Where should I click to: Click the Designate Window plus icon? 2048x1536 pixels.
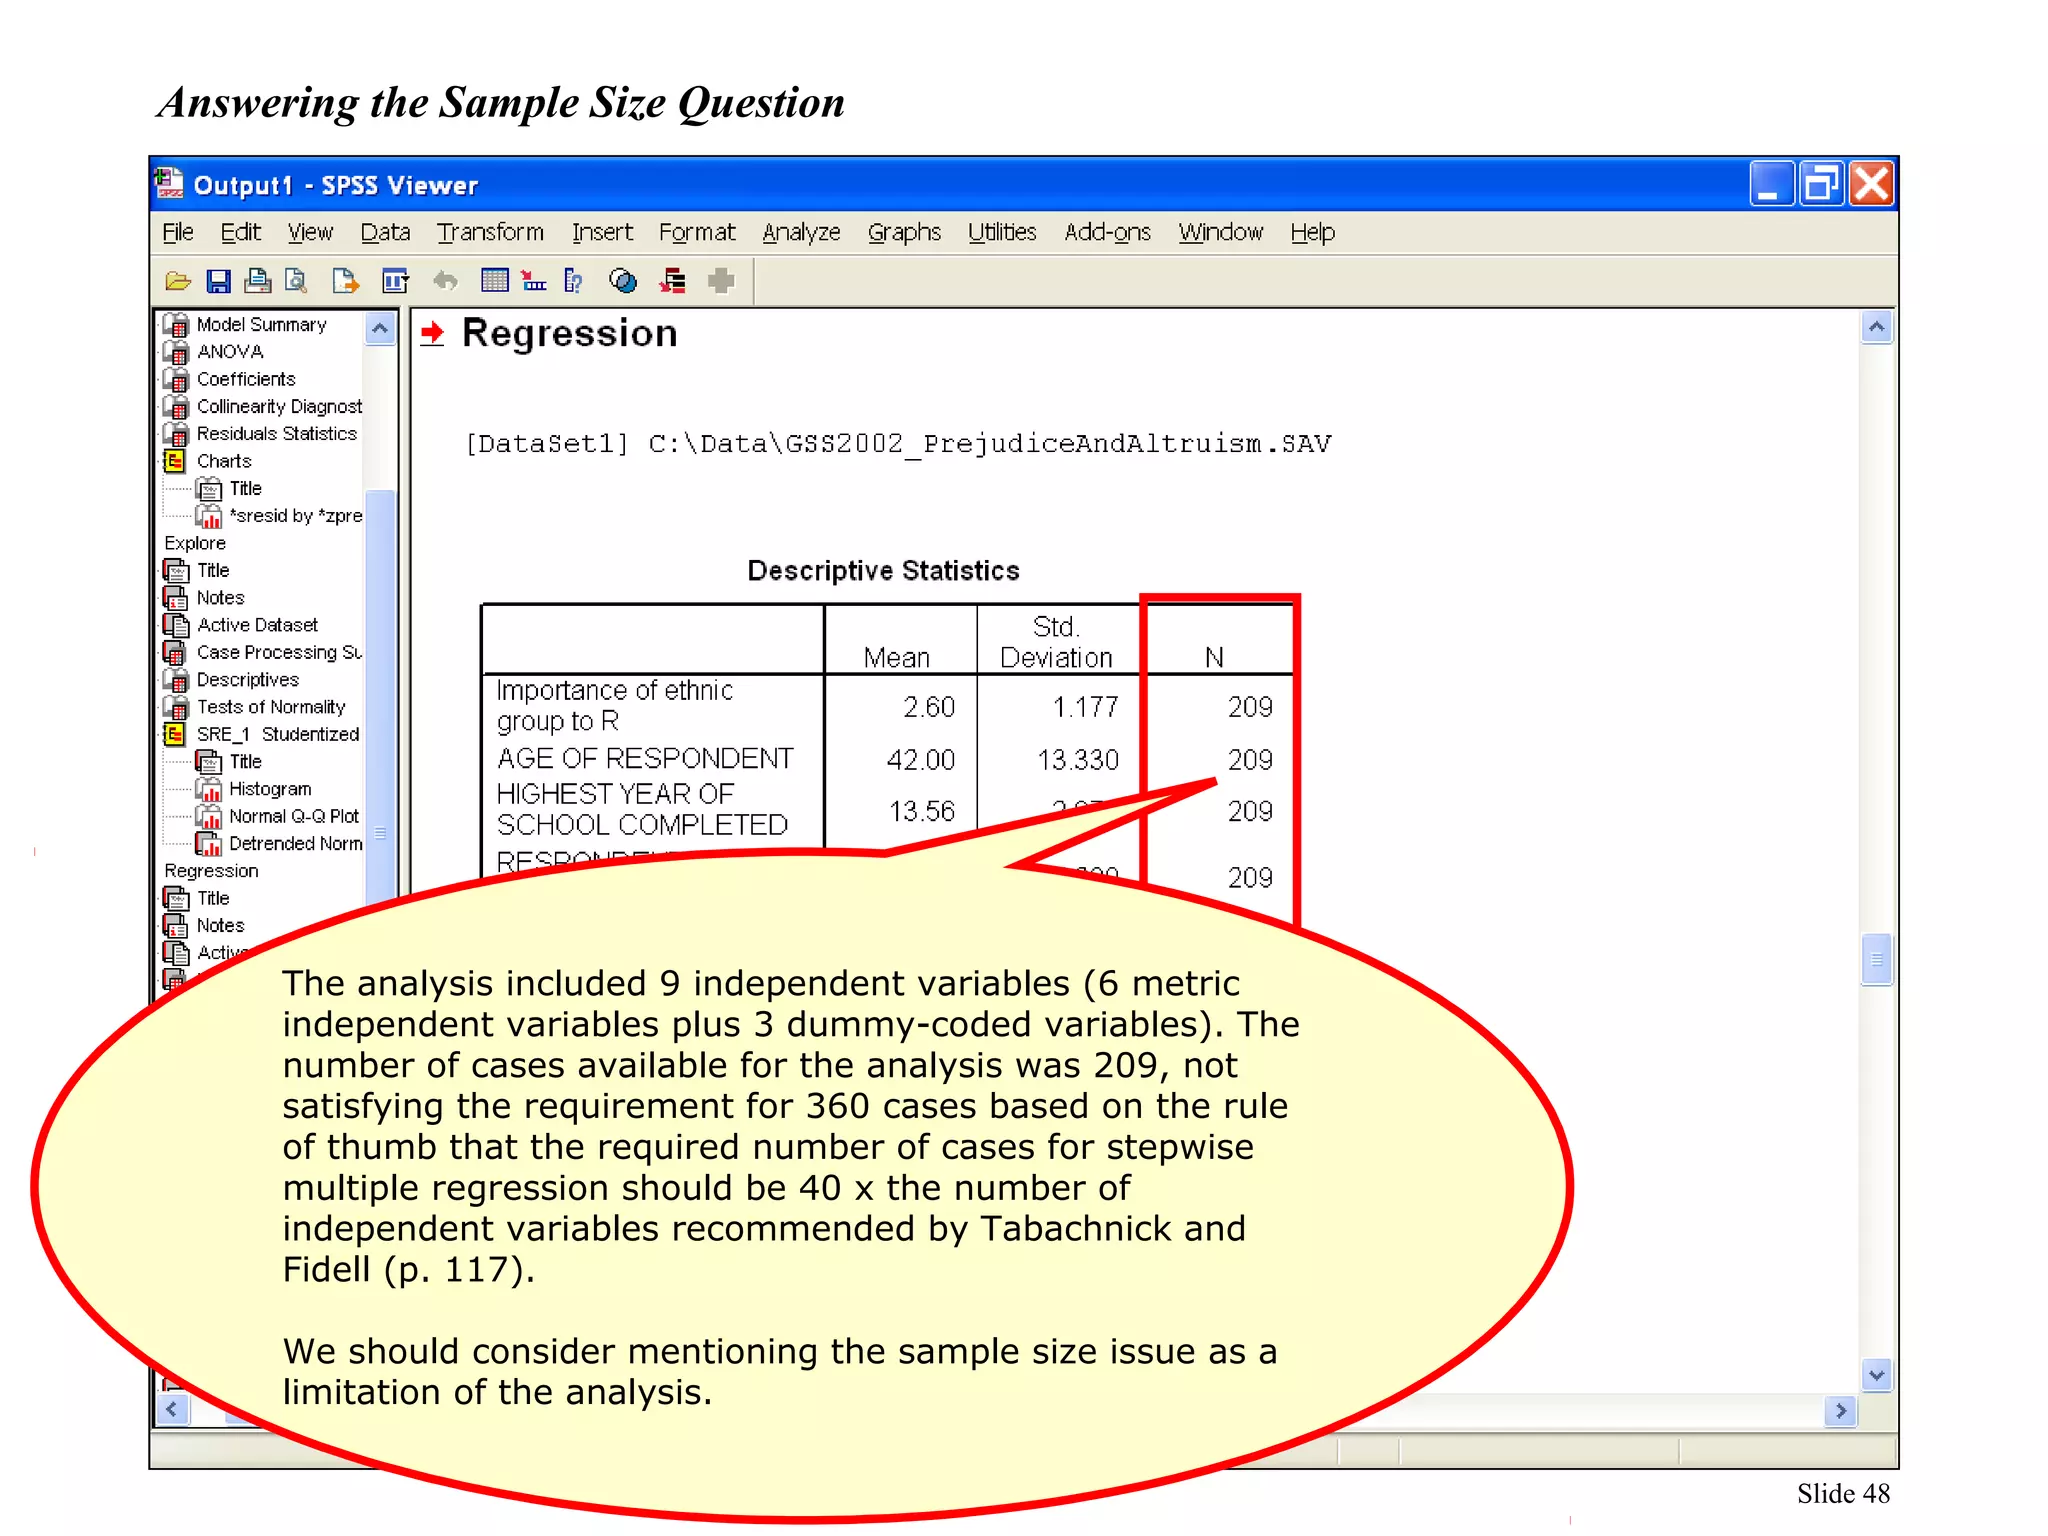coord(721,281)
